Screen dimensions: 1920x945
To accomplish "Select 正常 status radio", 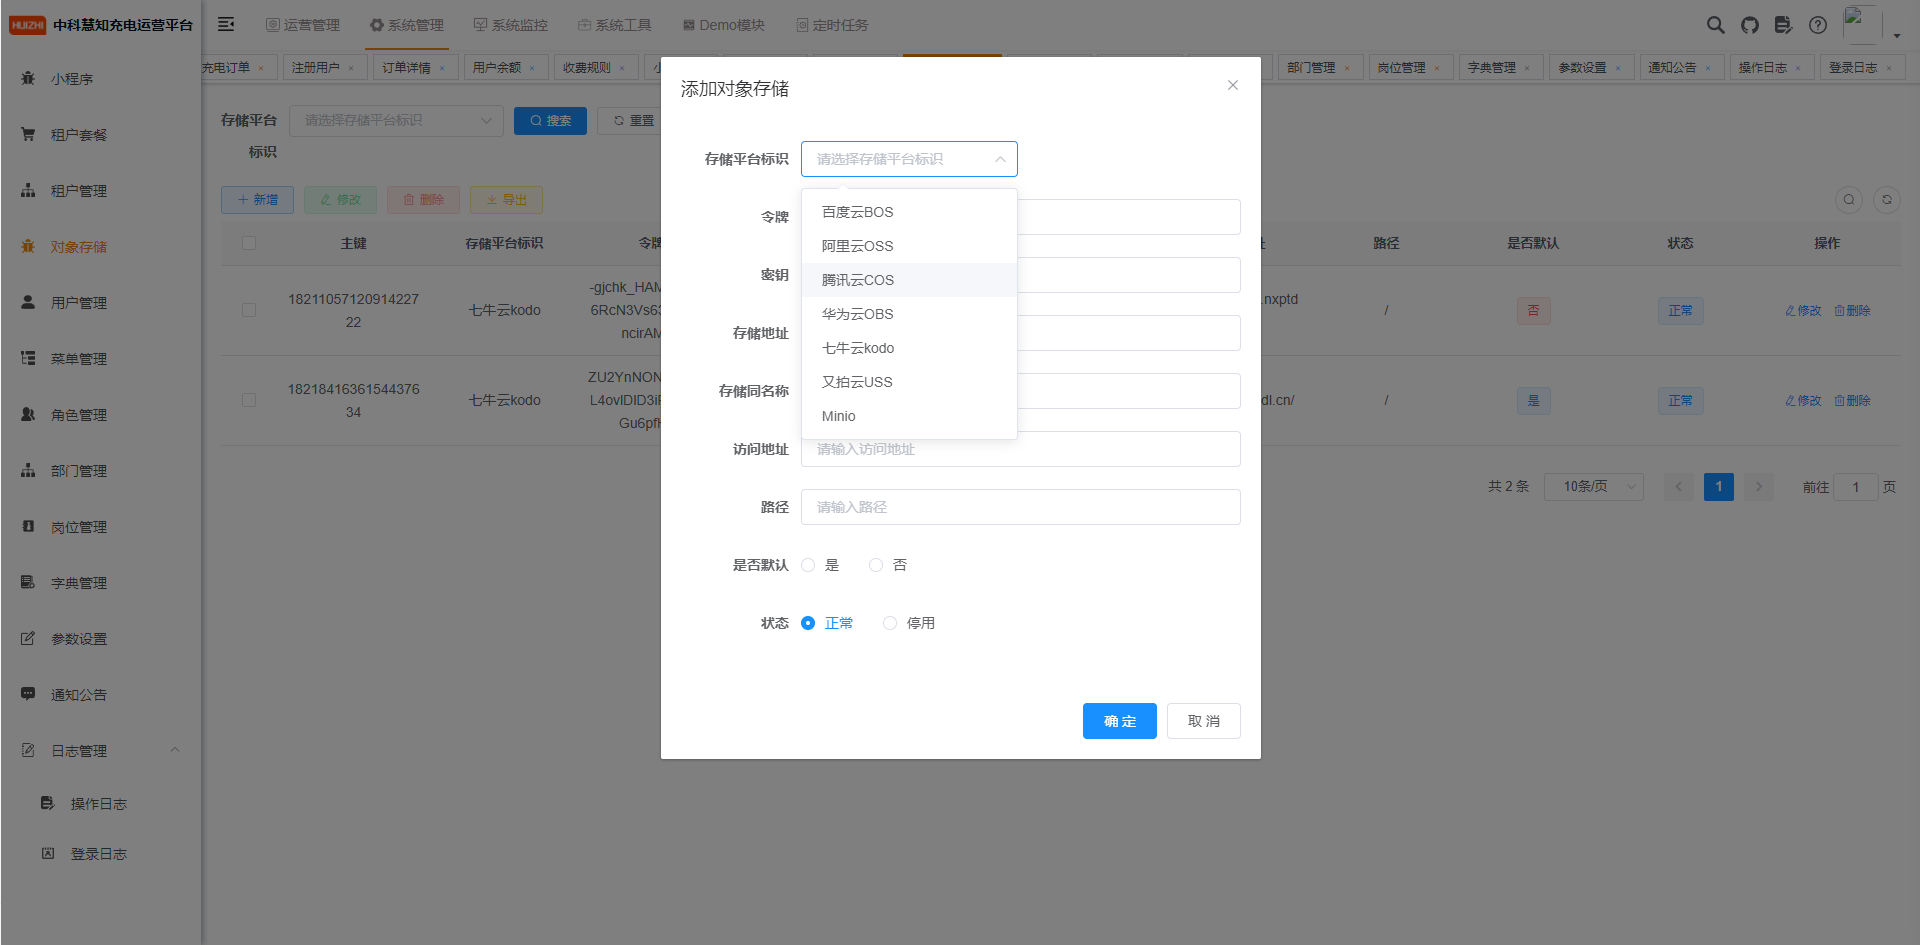I will [827, 623].
